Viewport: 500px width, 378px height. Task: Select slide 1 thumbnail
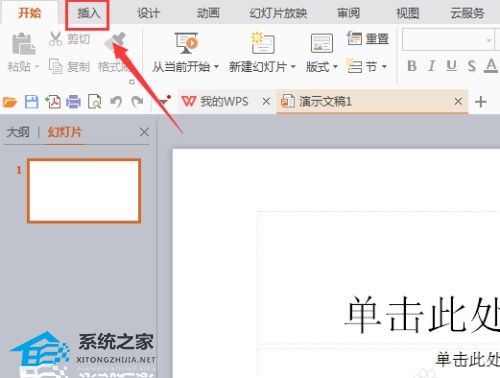(84, 191)
